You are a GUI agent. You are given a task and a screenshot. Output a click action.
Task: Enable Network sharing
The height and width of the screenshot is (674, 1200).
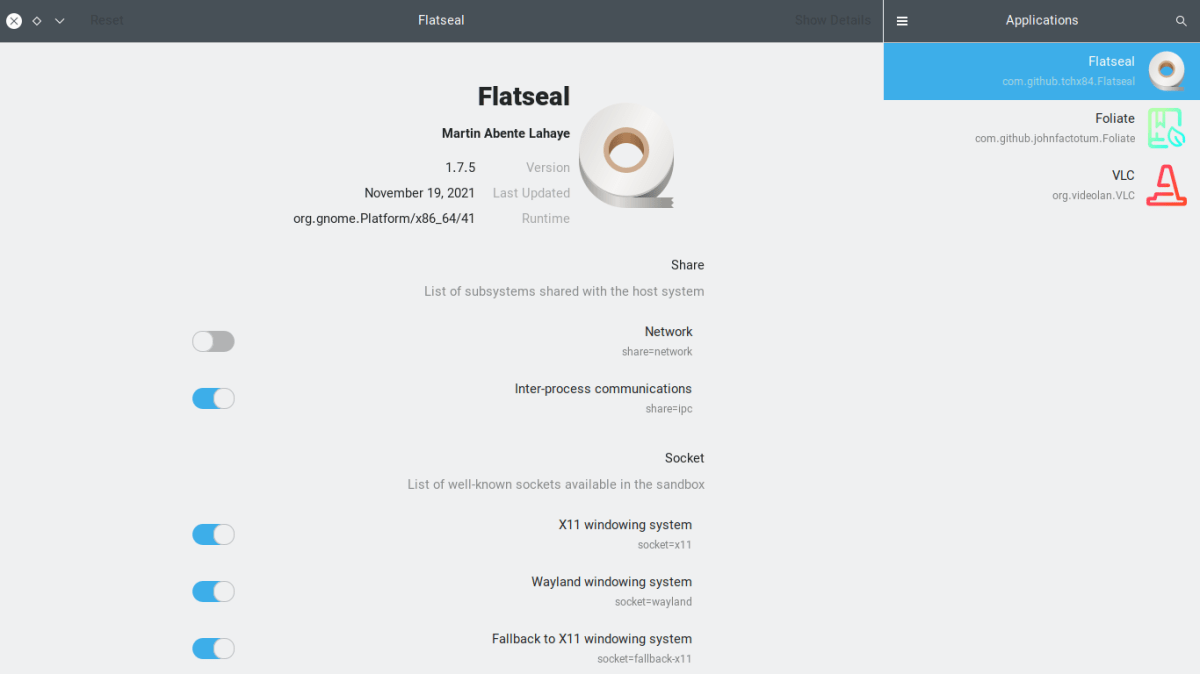213,341
